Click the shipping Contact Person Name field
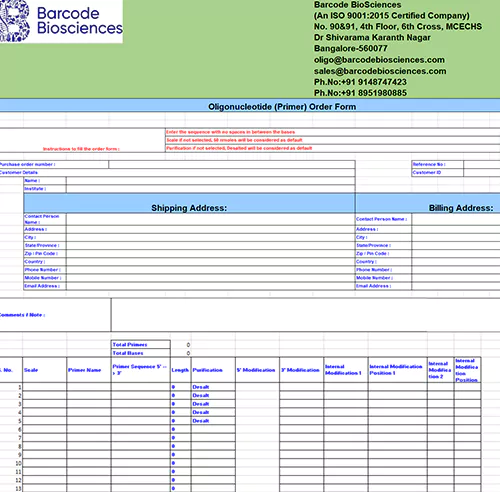500x492 pixels. pyautogui.click(x=211, y=219)
